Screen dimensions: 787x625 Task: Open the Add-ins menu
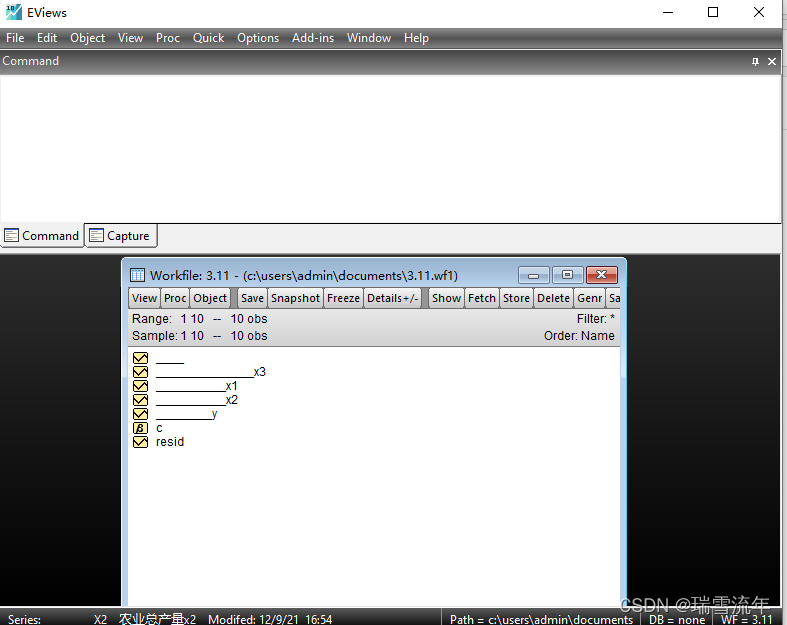(x=313, y=38)
